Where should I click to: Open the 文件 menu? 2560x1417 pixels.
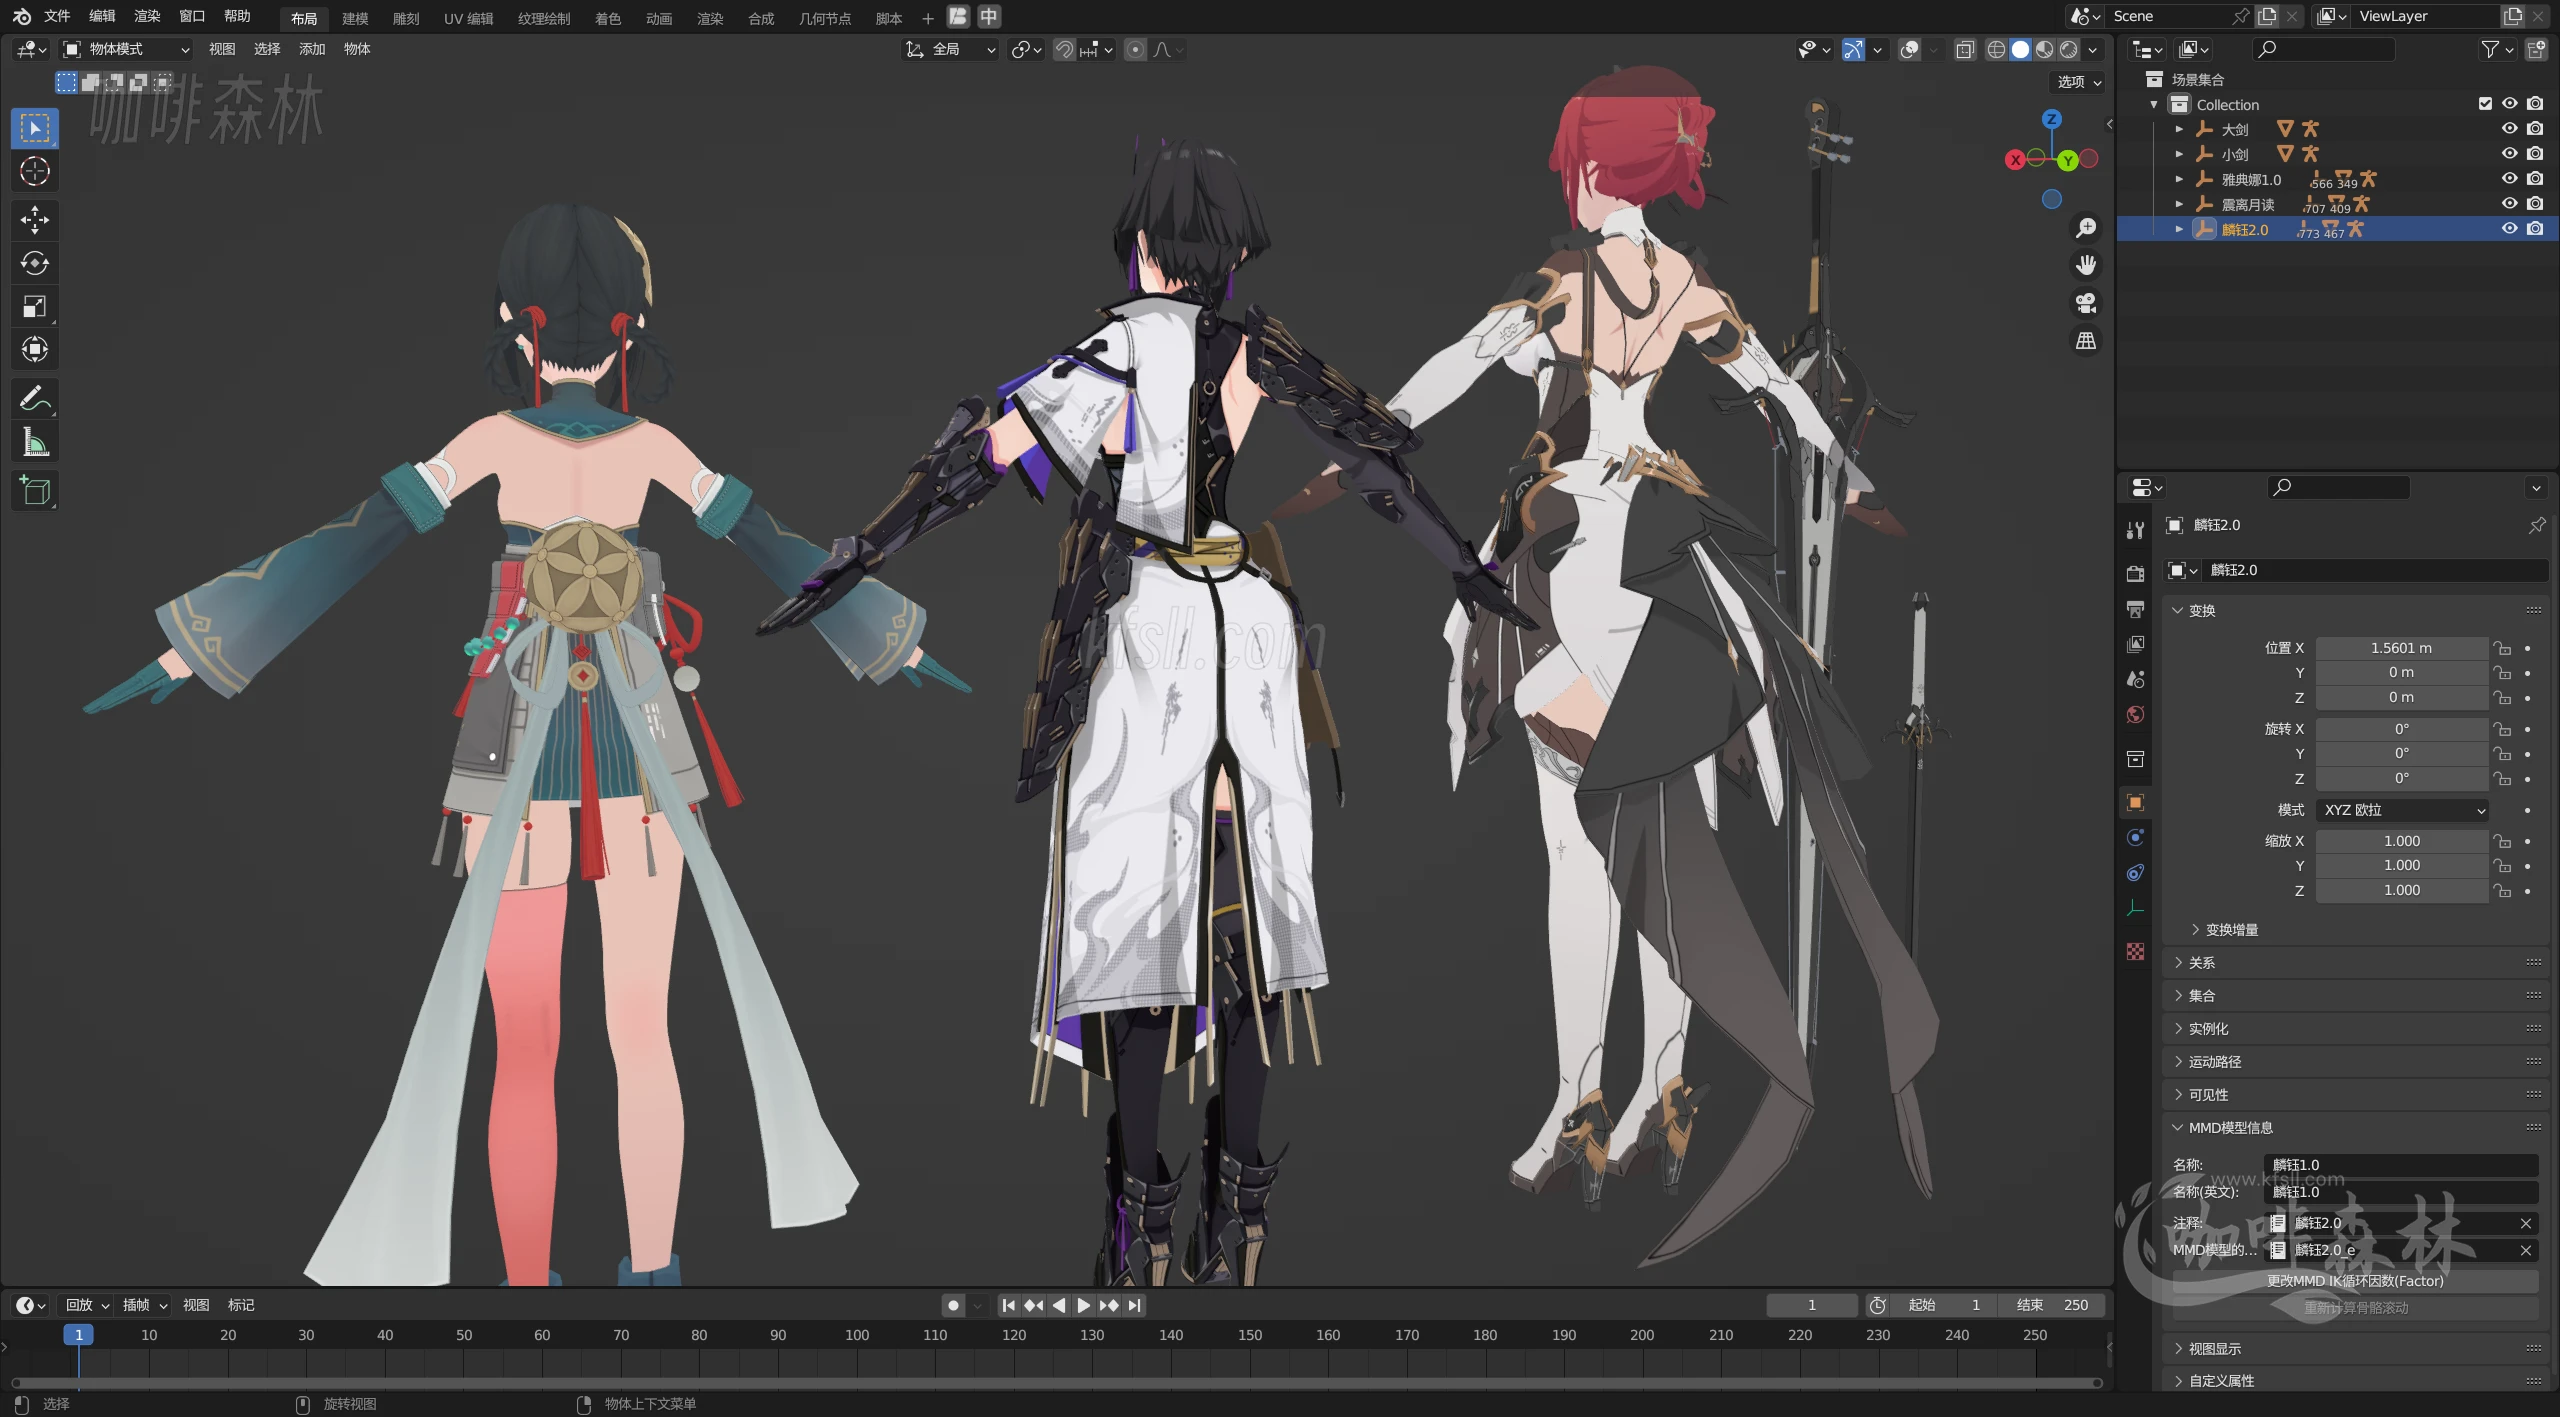pos(57,16)
